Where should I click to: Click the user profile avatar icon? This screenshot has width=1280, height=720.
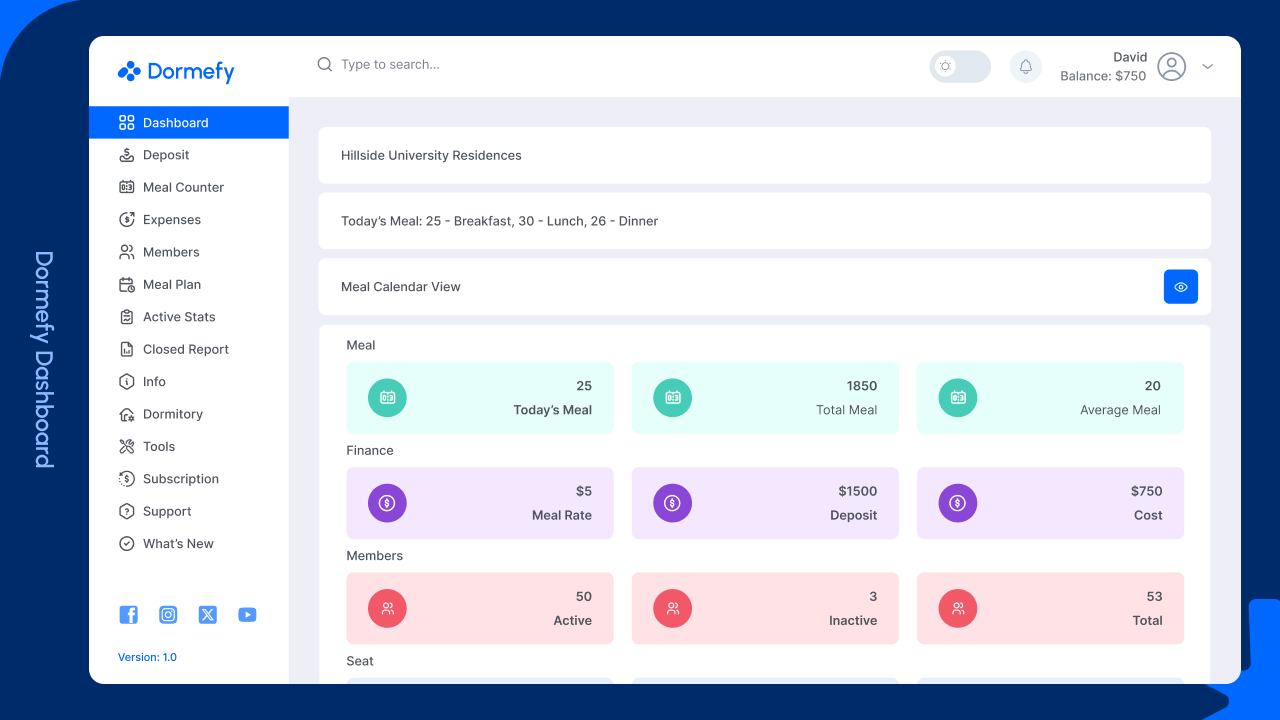(1171, 67)
